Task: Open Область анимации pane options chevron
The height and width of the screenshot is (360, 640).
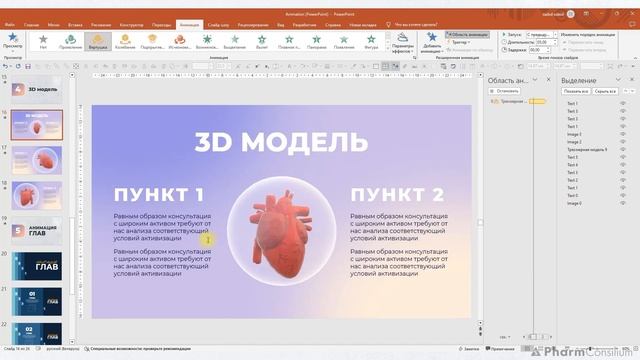Action: click(x=535, y=80)
